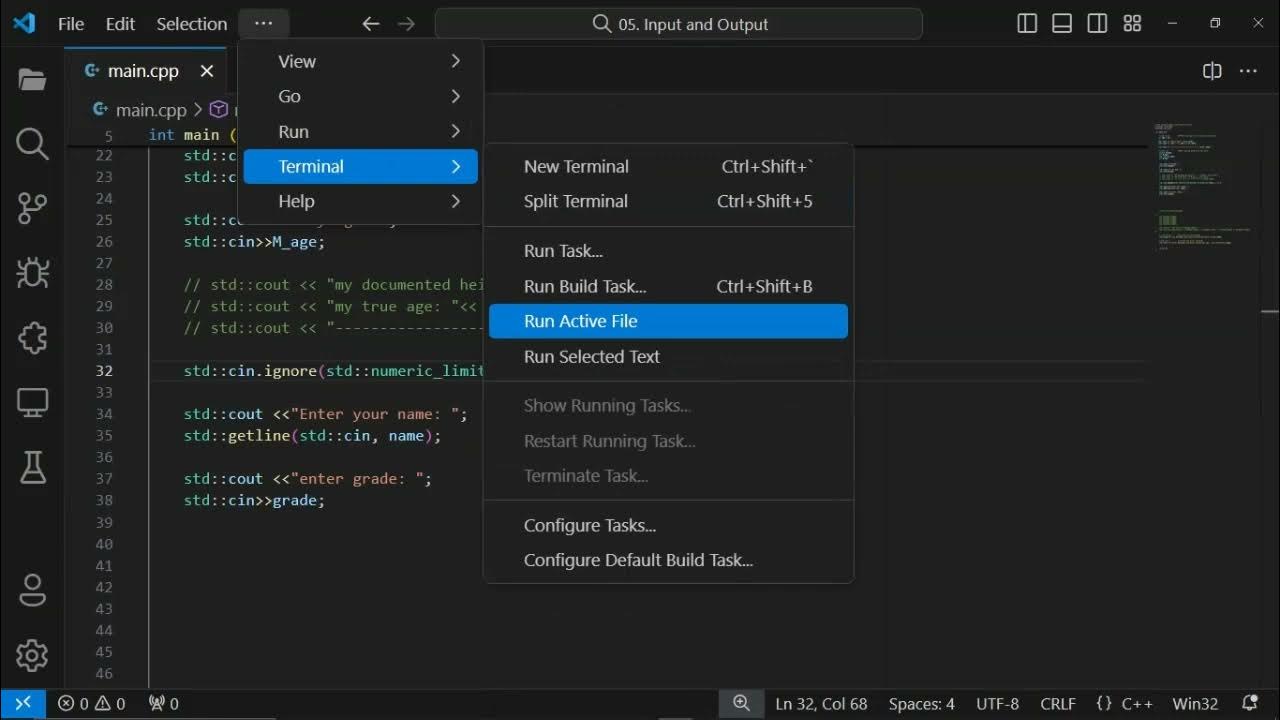The width and height of the screenshot is (1280, 720).
Task: Open the Testing flask view
Action: (x=32, y=467)
